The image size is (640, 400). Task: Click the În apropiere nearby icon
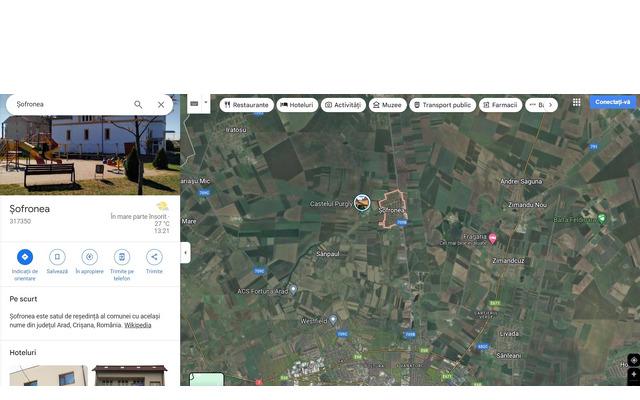pyautogui.click(x=89, y=257)
